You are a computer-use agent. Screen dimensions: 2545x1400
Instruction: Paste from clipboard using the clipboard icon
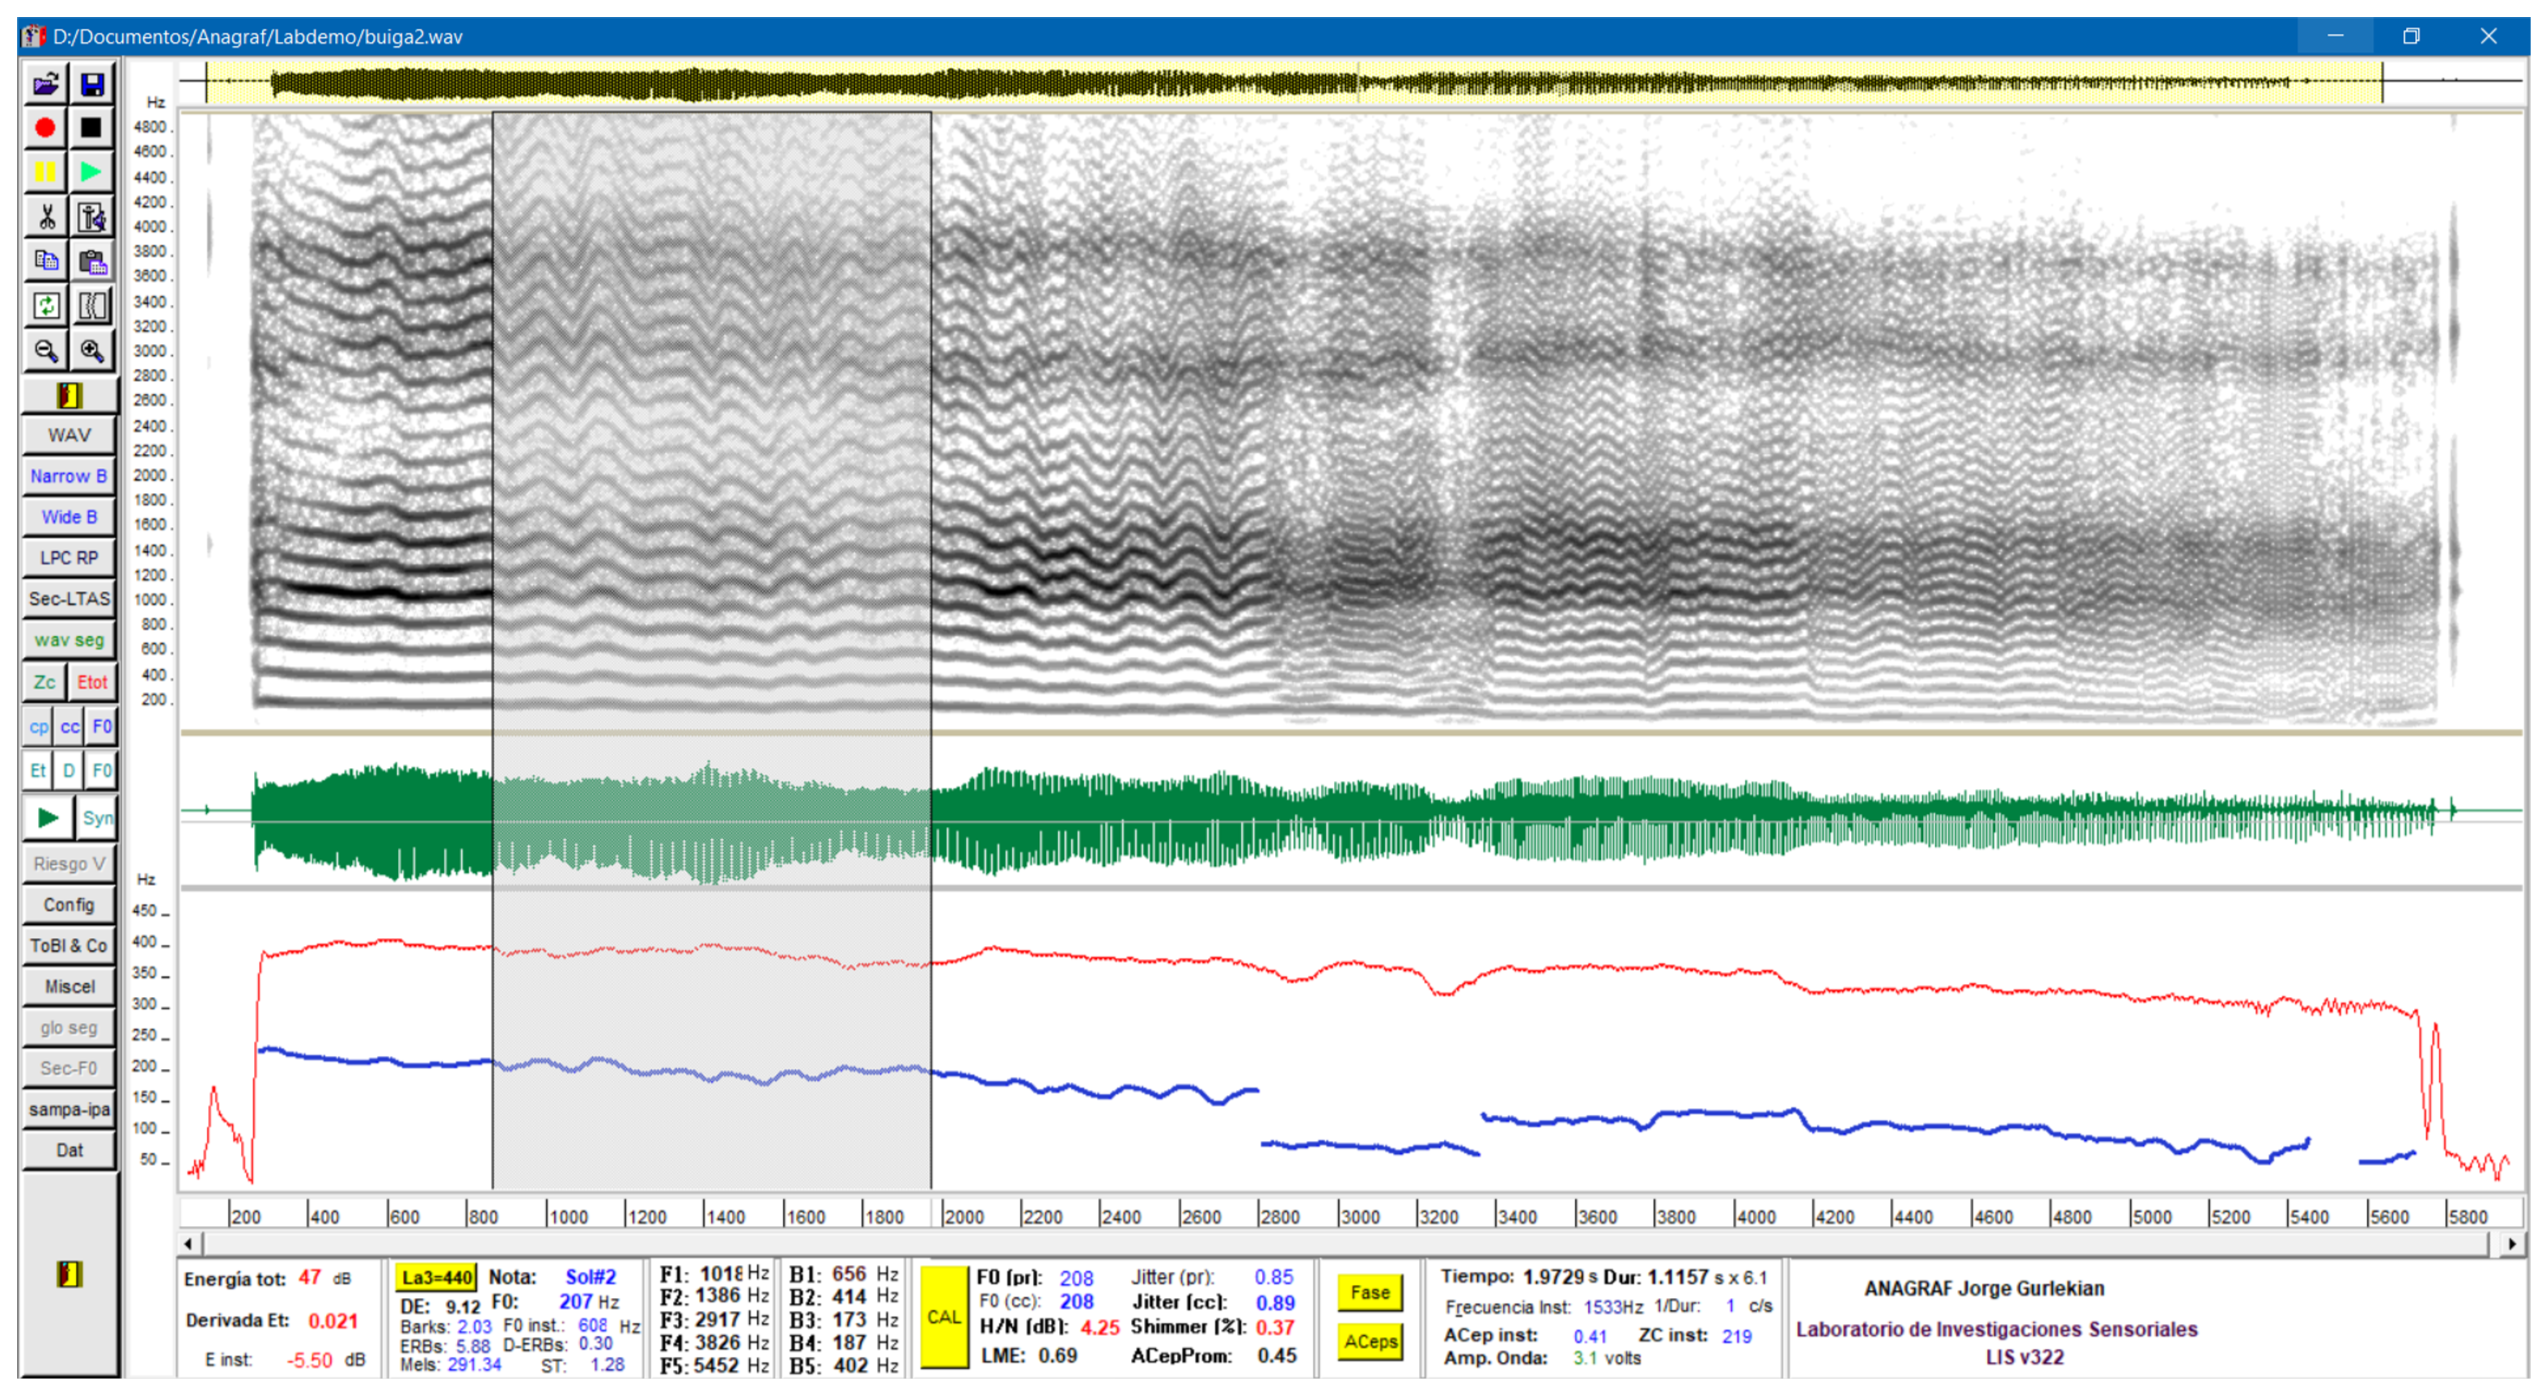92,262
